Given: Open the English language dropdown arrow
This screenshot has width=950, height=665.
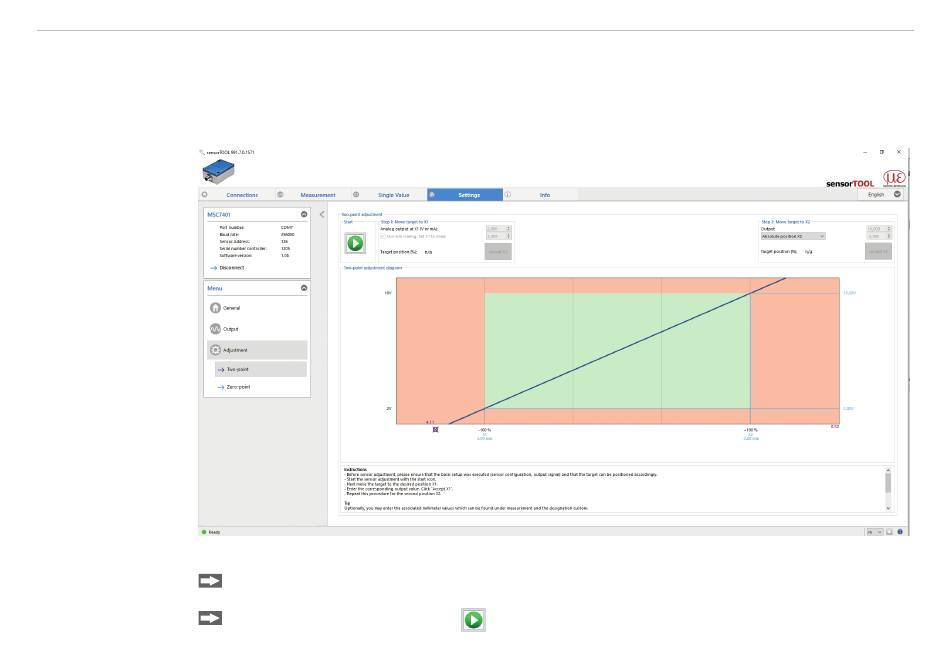Looking at the screenshot, I should point(897,194).
